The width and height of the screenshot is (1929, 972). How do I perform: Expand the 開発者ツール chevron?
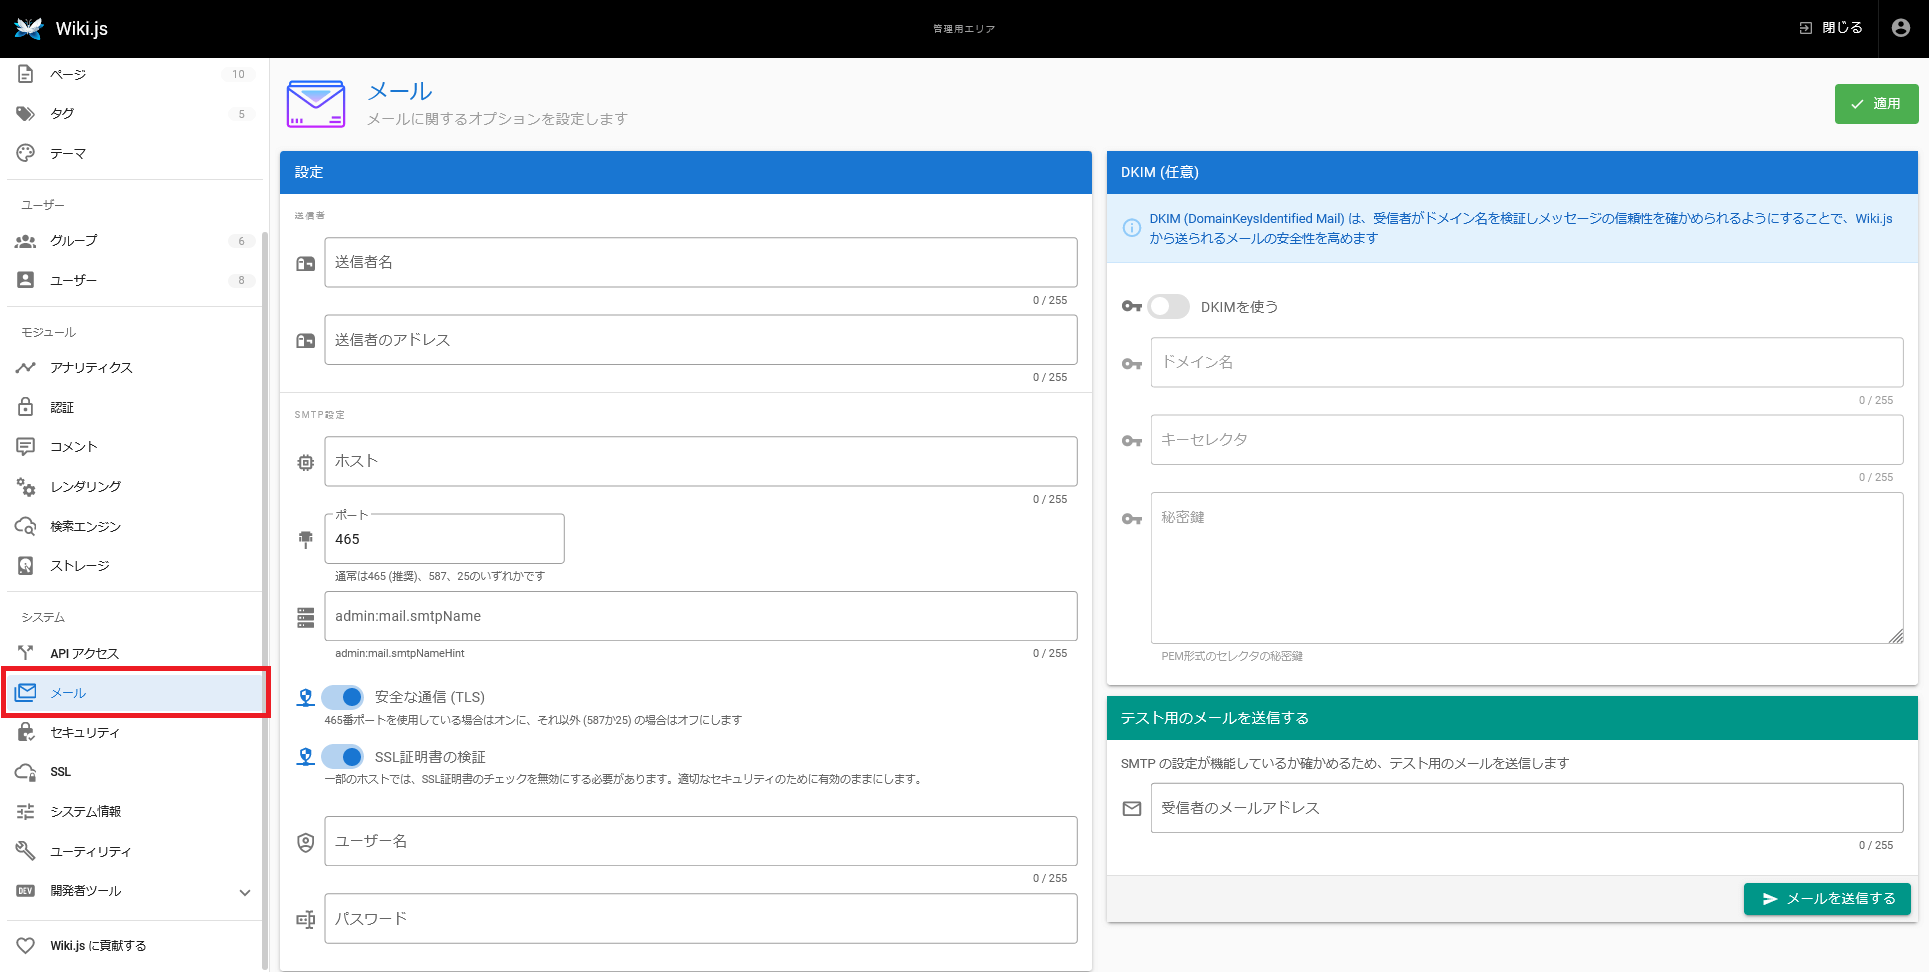coord(245,892)
